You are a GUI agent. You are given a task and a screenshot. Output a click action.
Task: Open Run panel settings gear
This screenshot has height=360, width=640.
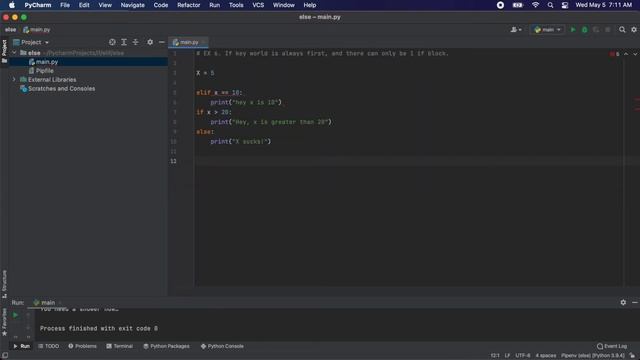click(623, 302)
